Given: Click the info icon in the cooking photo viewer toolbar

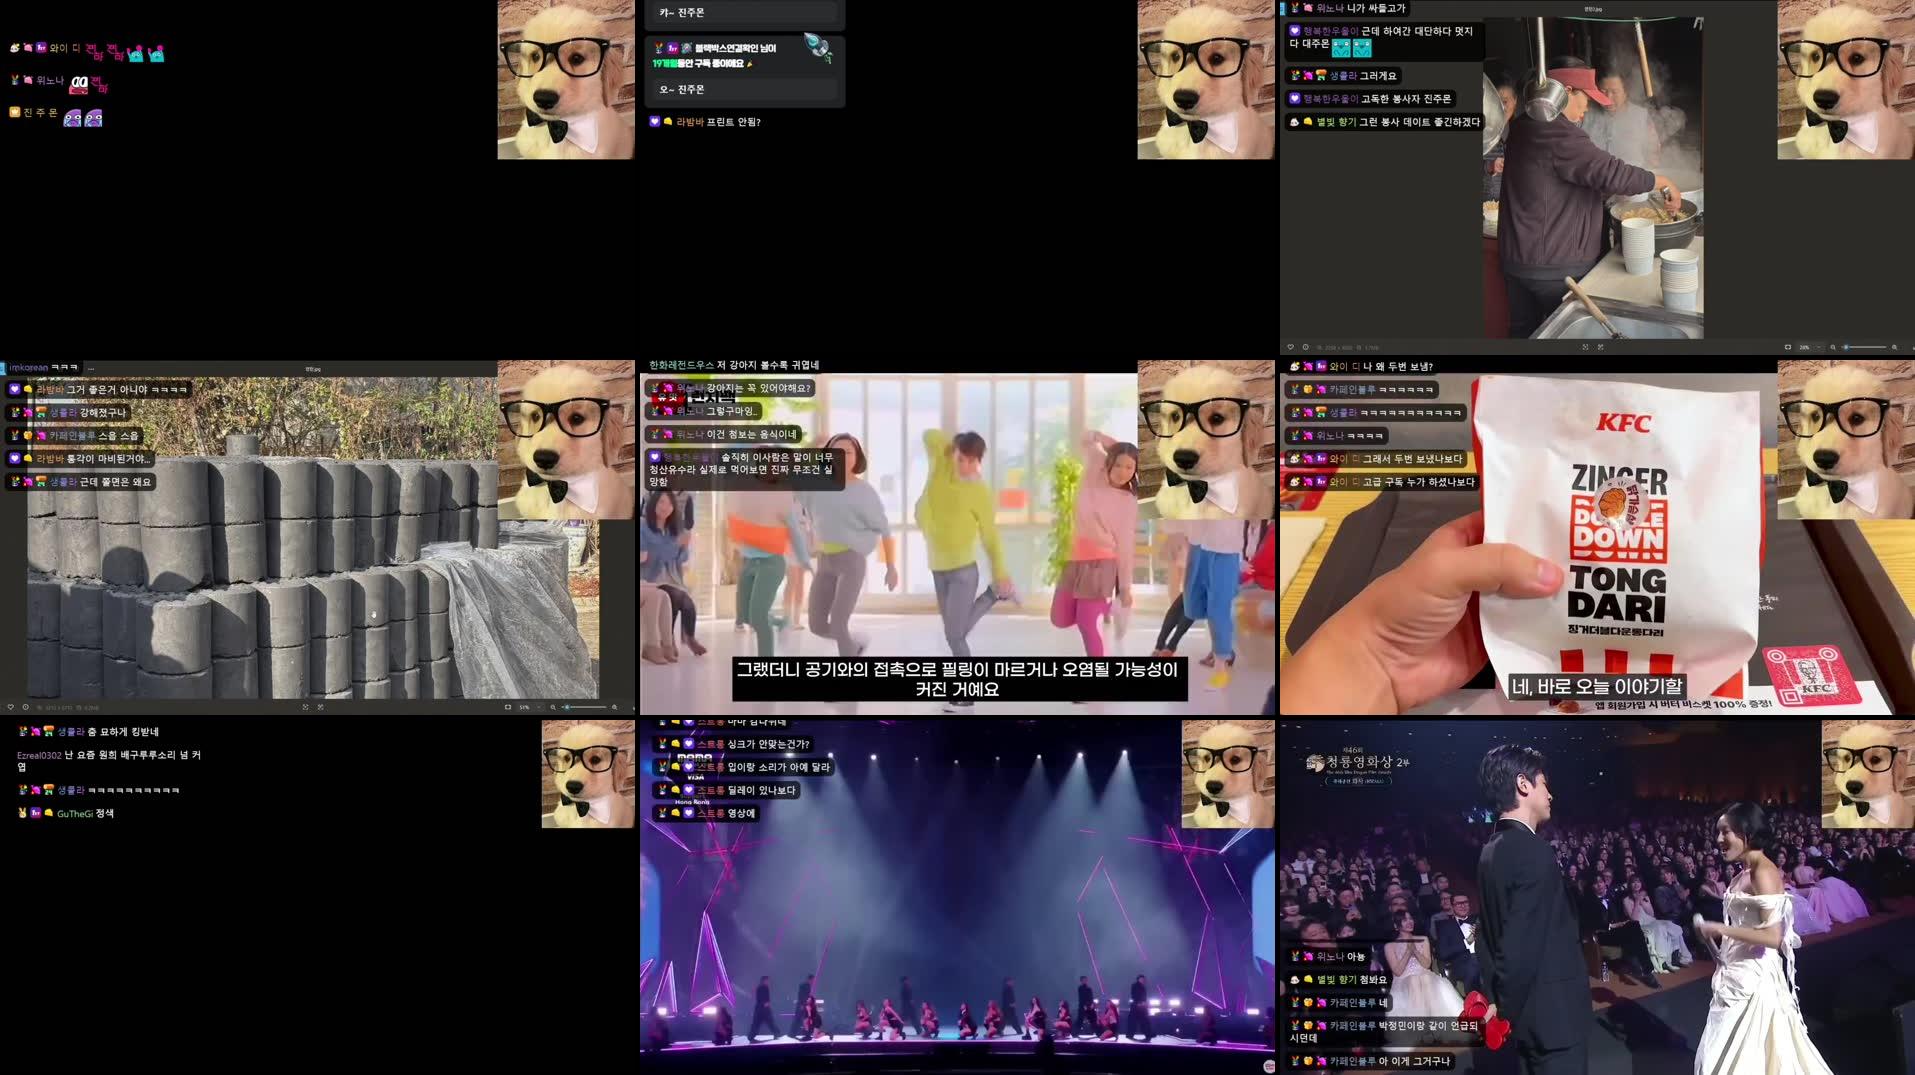Looking at the screenshot, I should click(x=1305, y=347).
